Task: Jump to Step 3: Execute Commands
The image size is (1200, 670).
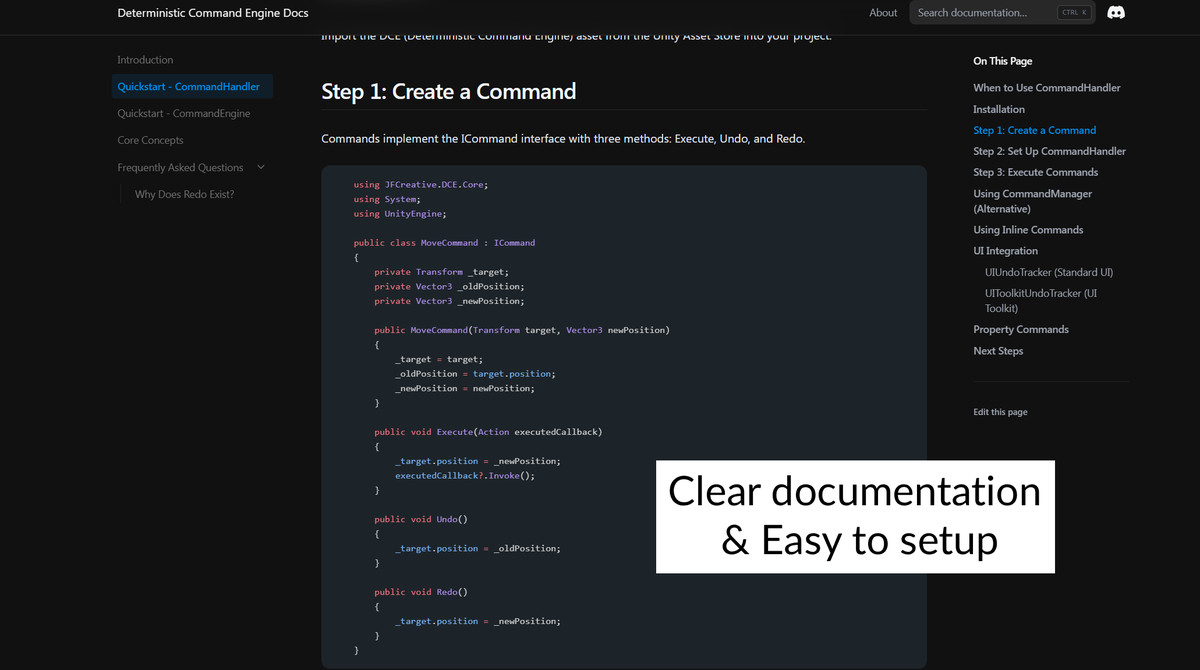Action: tap(1035, 172)
